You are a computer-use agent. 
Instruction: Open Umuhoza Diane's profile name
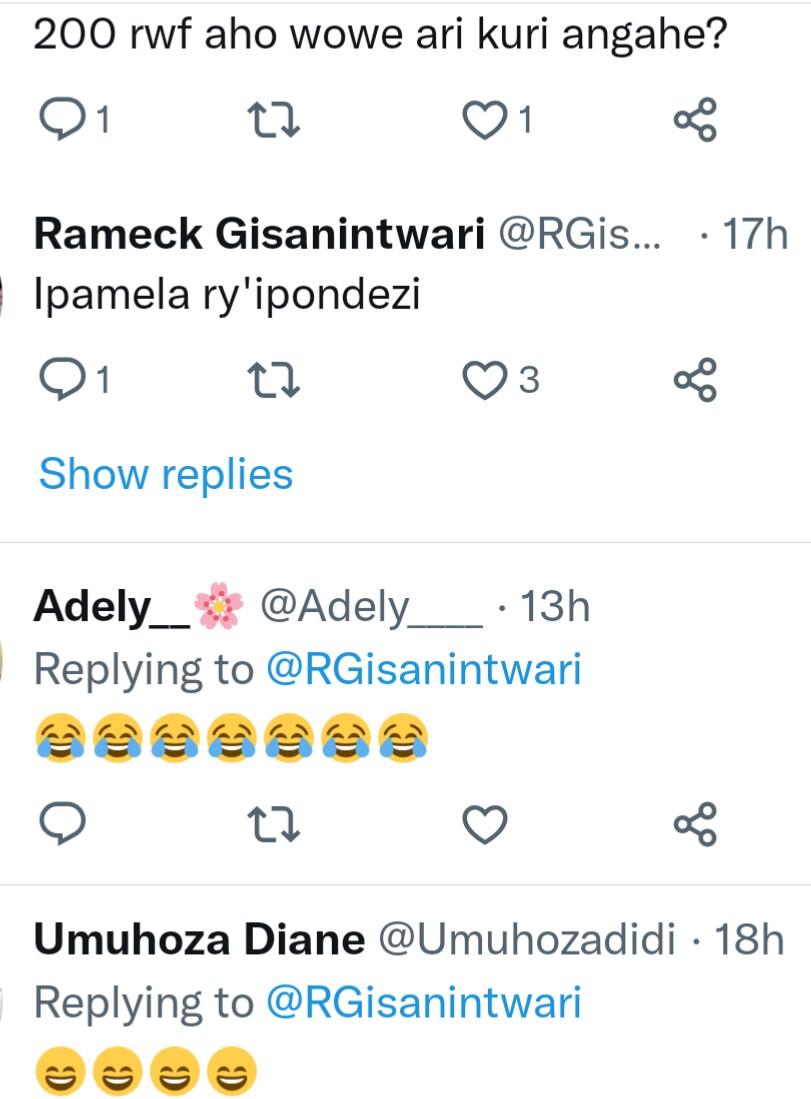point(199,940)
